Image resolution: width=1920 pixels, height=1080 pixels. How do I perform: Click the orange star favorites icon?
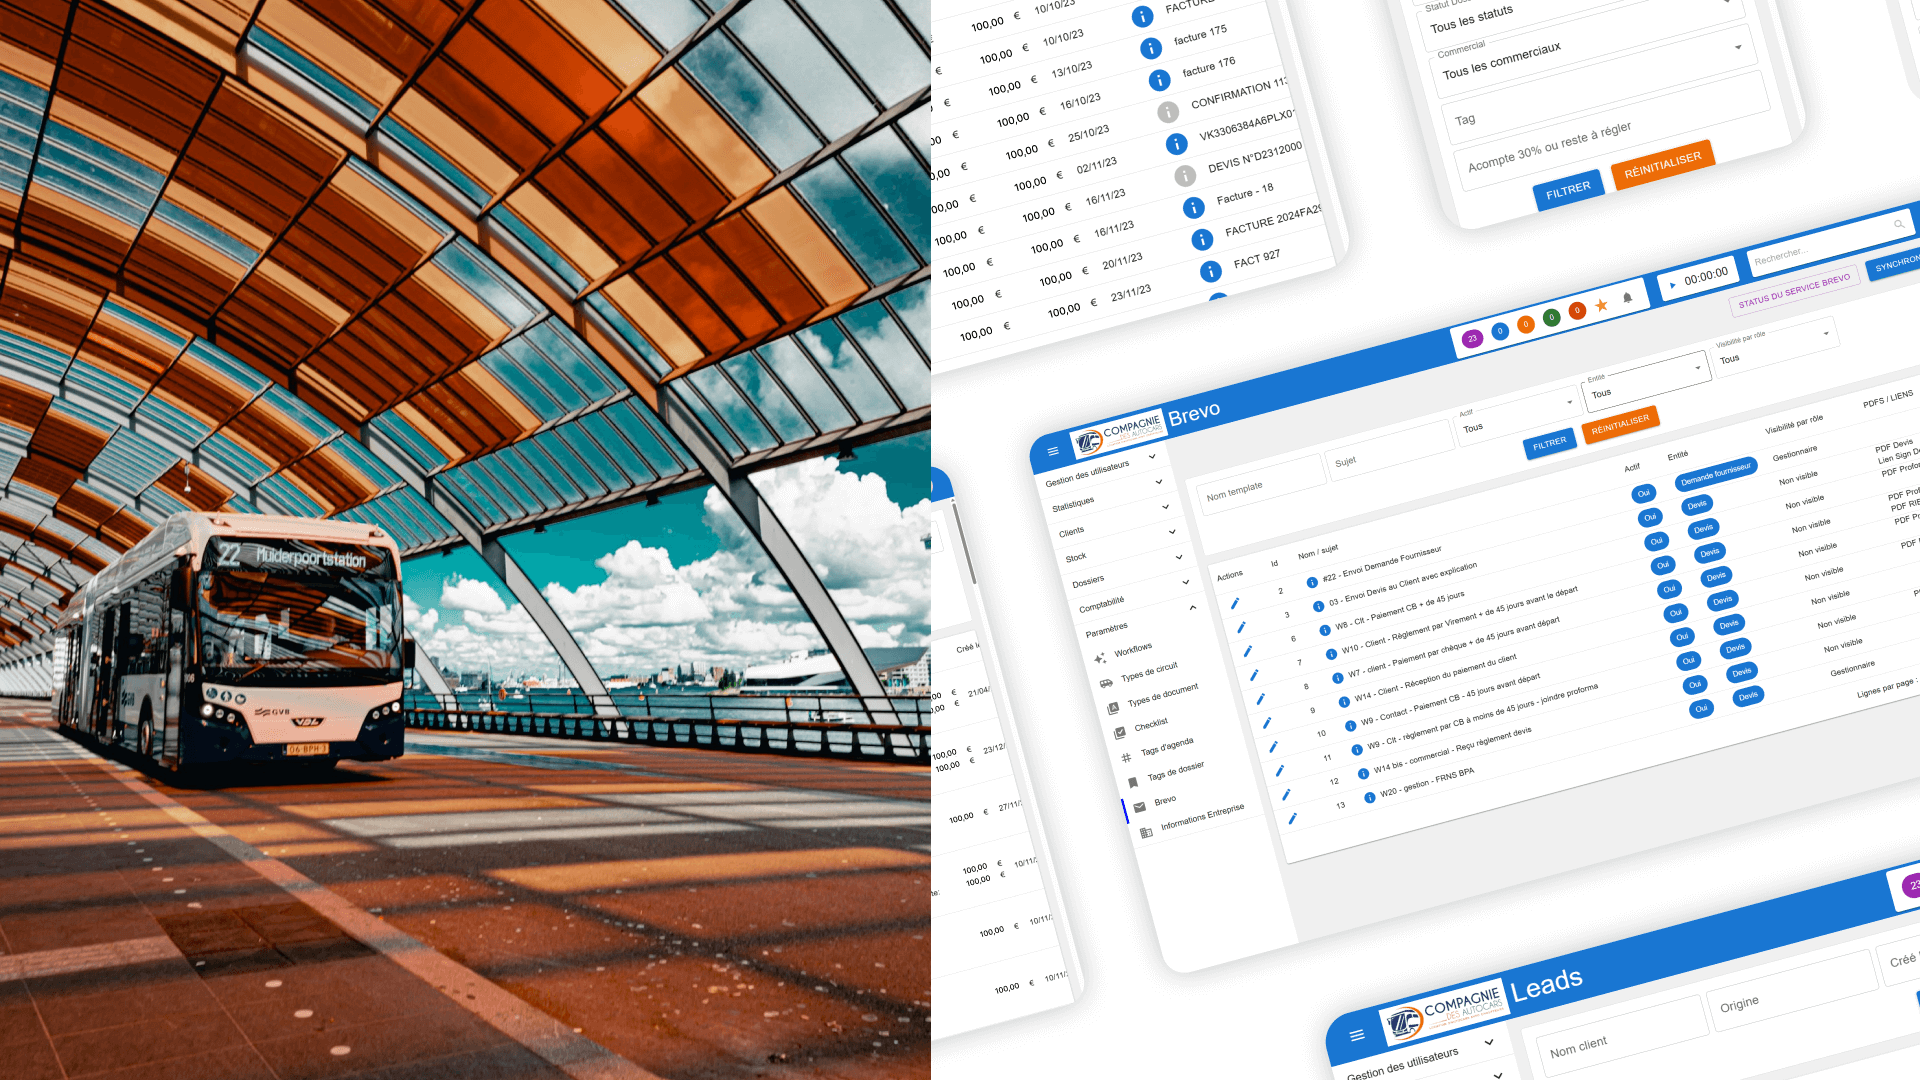[x=1602, y=305]
